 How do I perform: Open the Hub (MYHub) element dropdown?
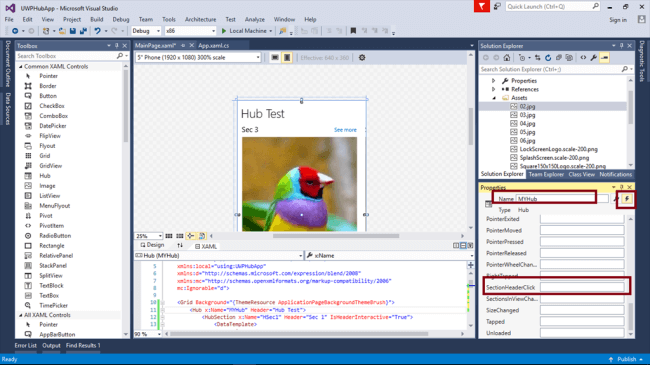tap(219, 256)
